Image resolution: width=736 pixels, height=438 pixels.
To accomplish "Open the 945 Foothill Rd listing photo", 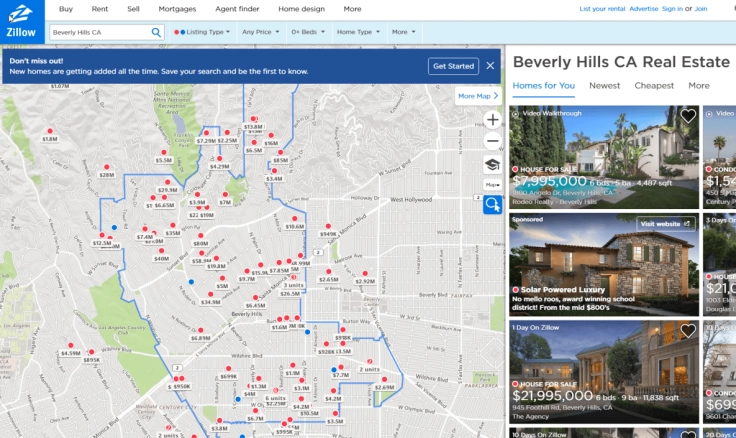I will (604, 372).
